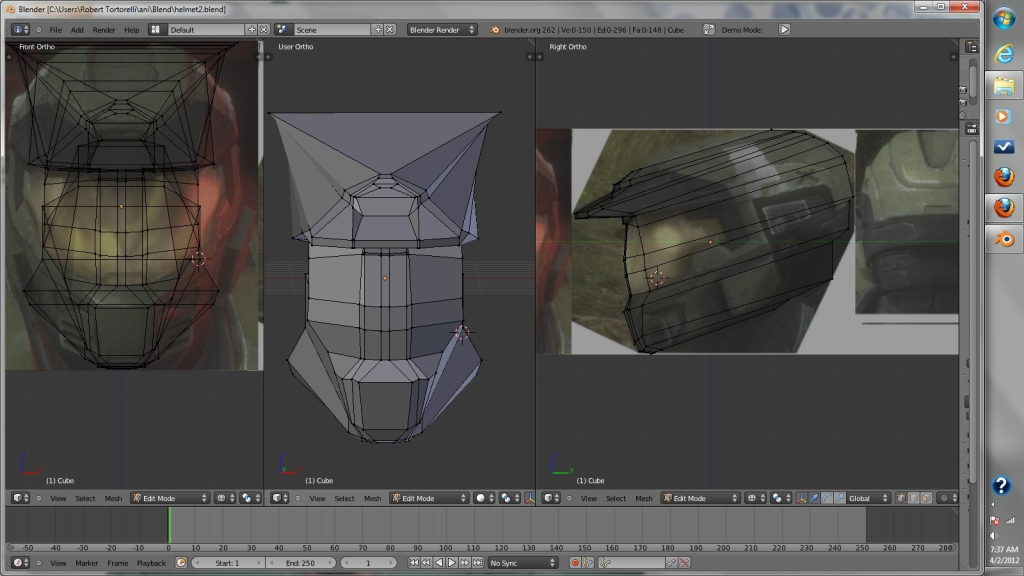Enable the scale manipulator
1024x576 pixels.
[839, 498]
